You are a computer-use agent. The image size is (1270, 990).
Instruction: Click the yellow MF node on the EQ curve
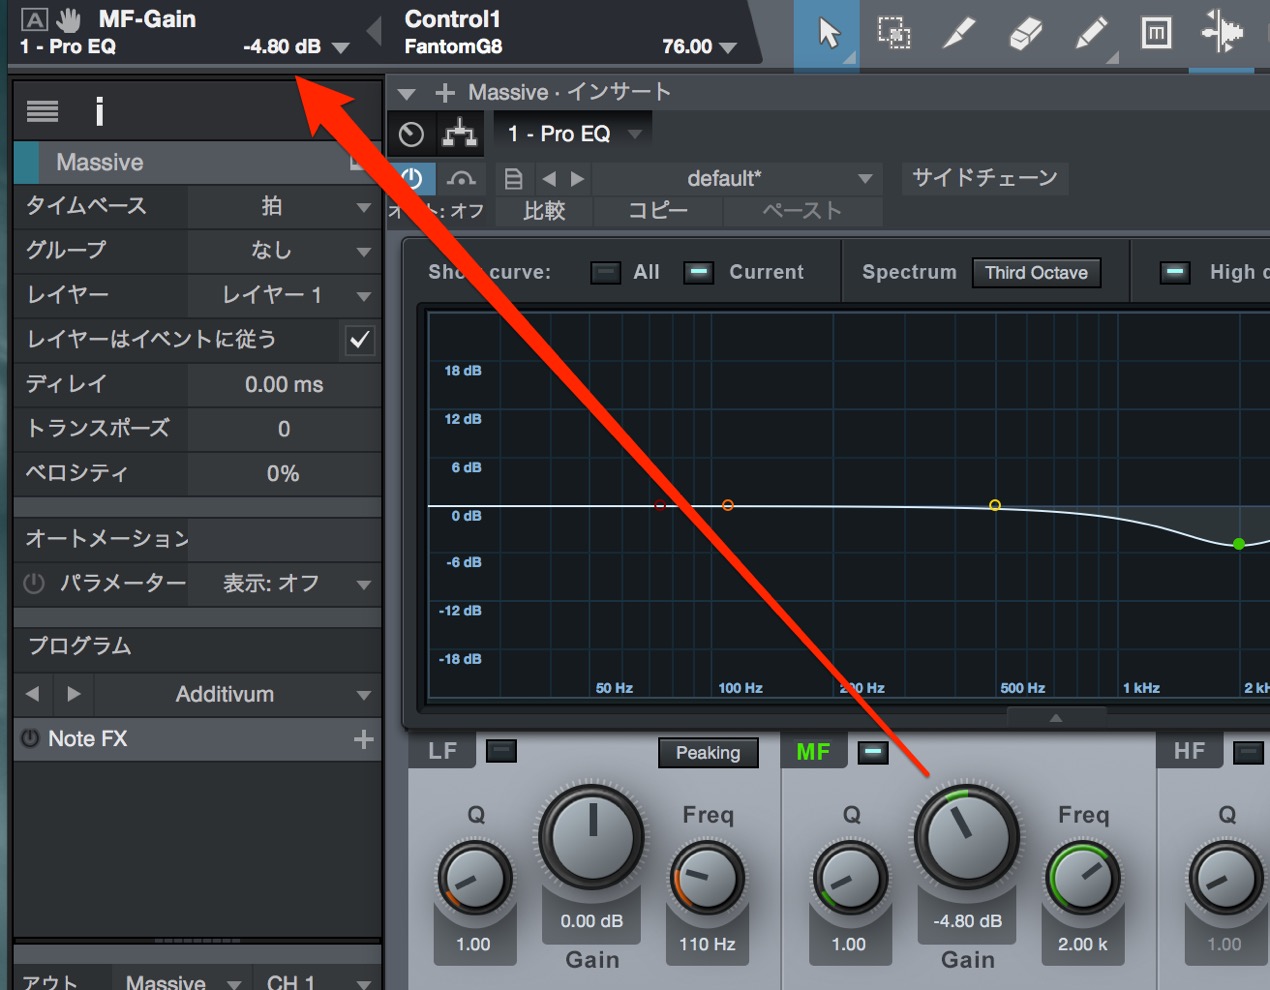995,505
